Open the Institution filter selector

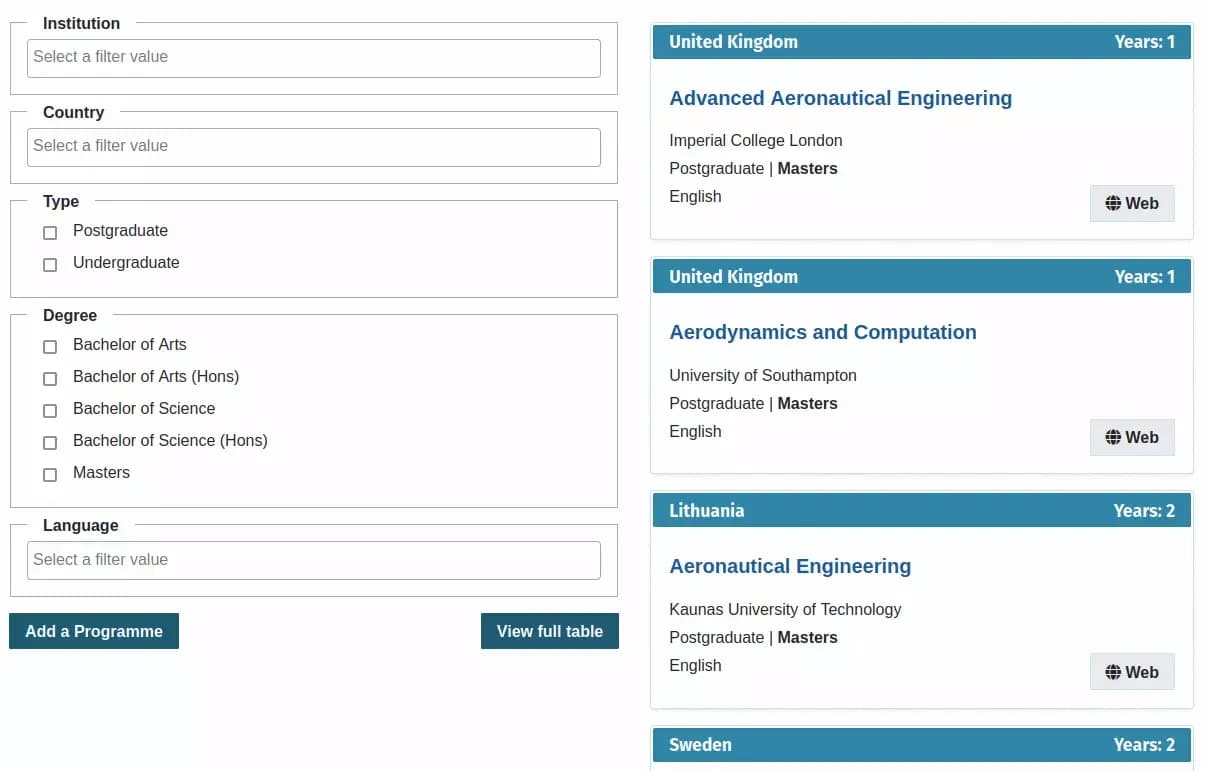313,58
